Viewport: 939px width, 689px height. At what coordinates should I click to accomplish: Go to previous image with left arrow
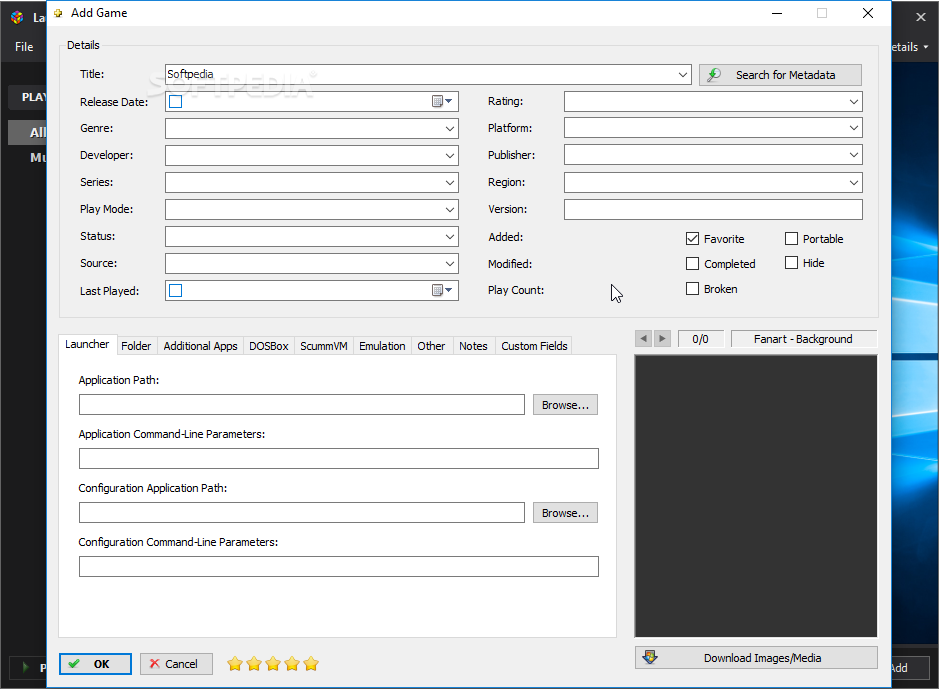(644, 339)
